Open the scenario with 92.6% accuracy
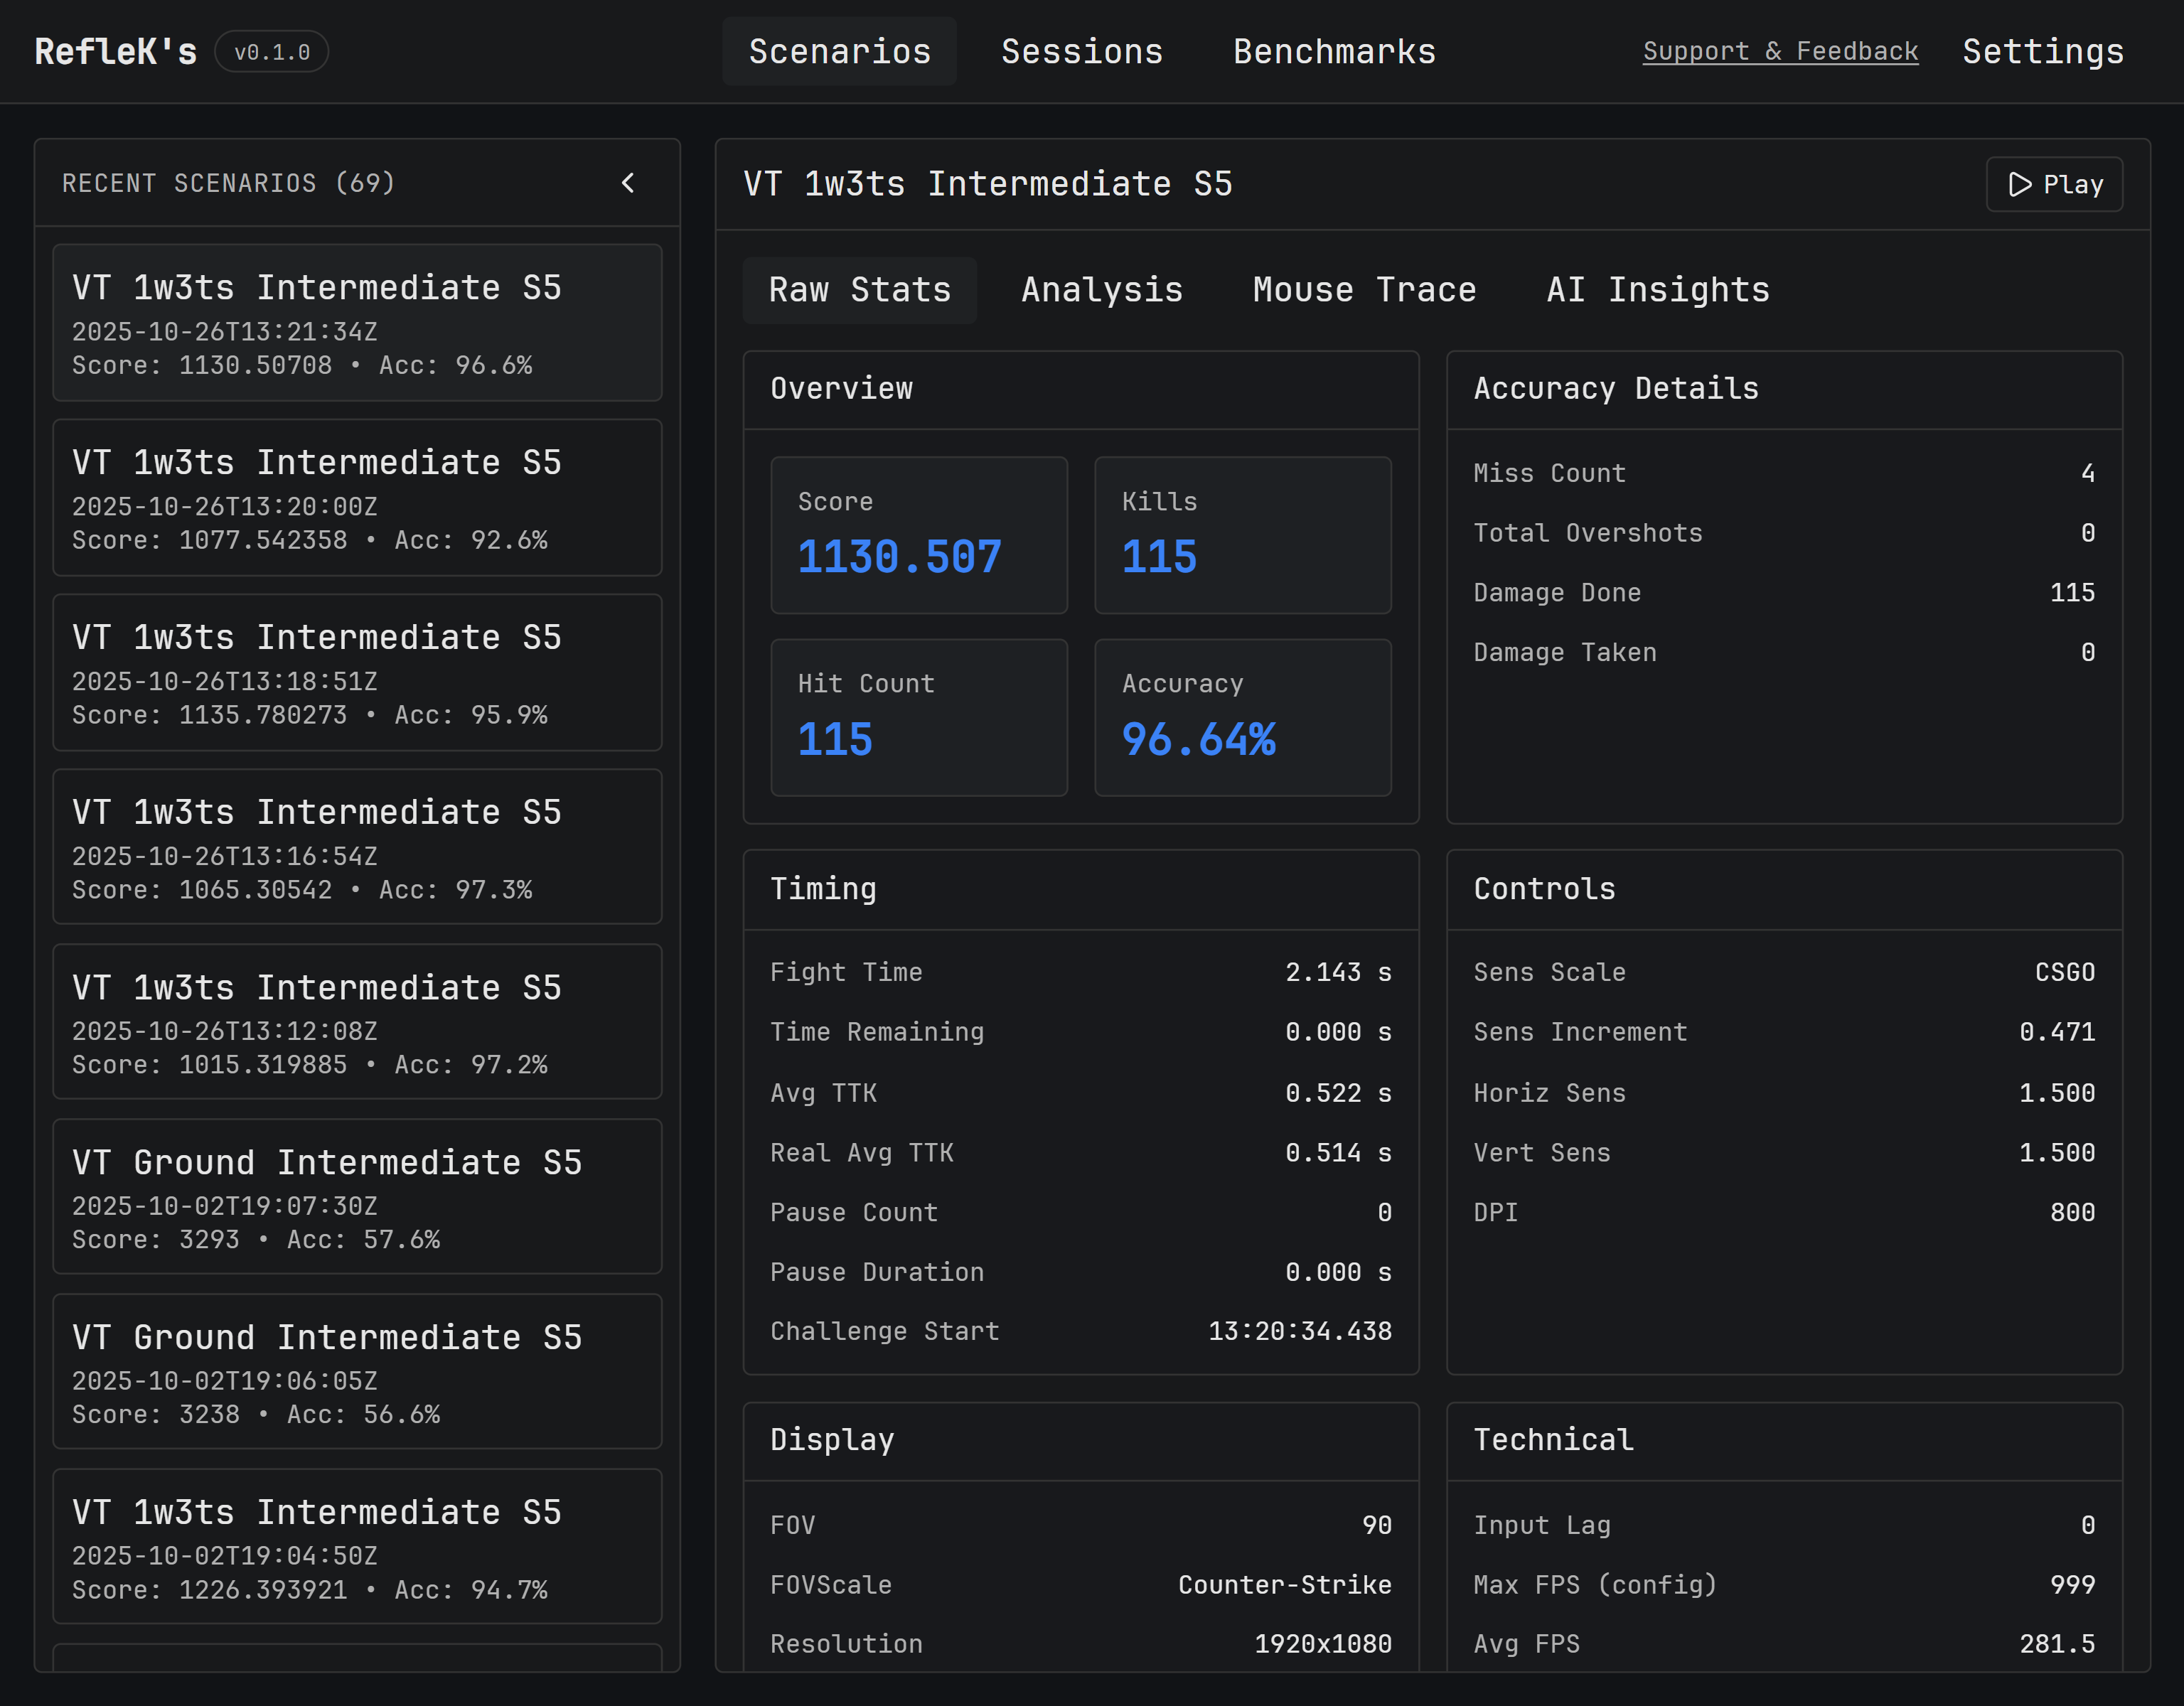This screenshot has height=1706, width=2184. click(357, 497)
